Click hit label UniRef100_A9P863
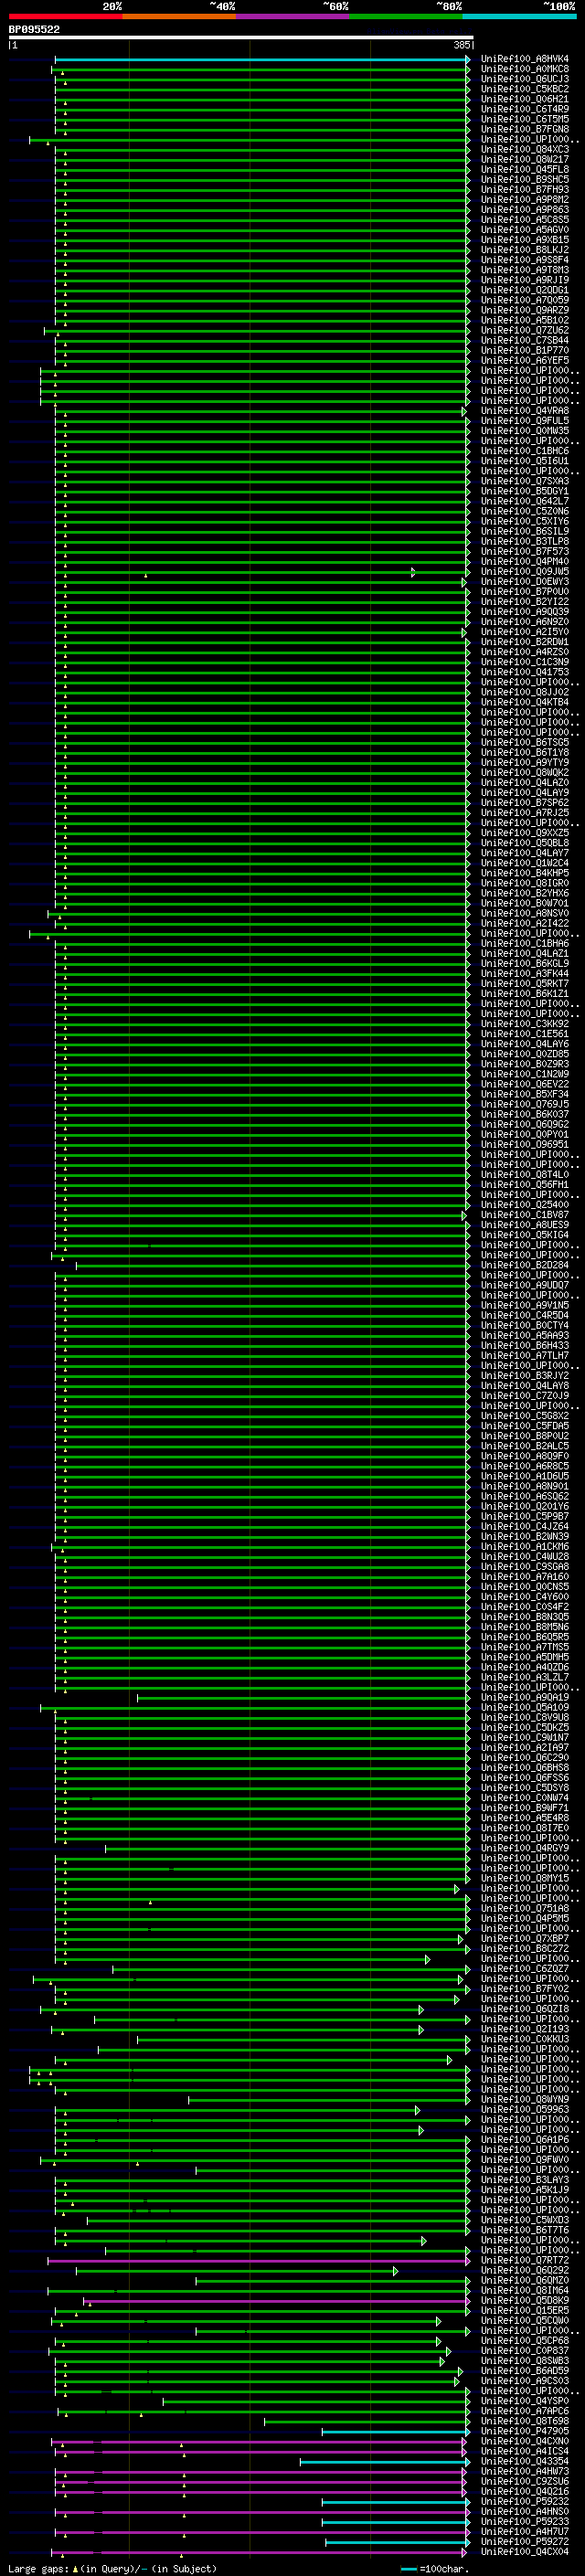 pyautogui.click(x=525, y=210)
